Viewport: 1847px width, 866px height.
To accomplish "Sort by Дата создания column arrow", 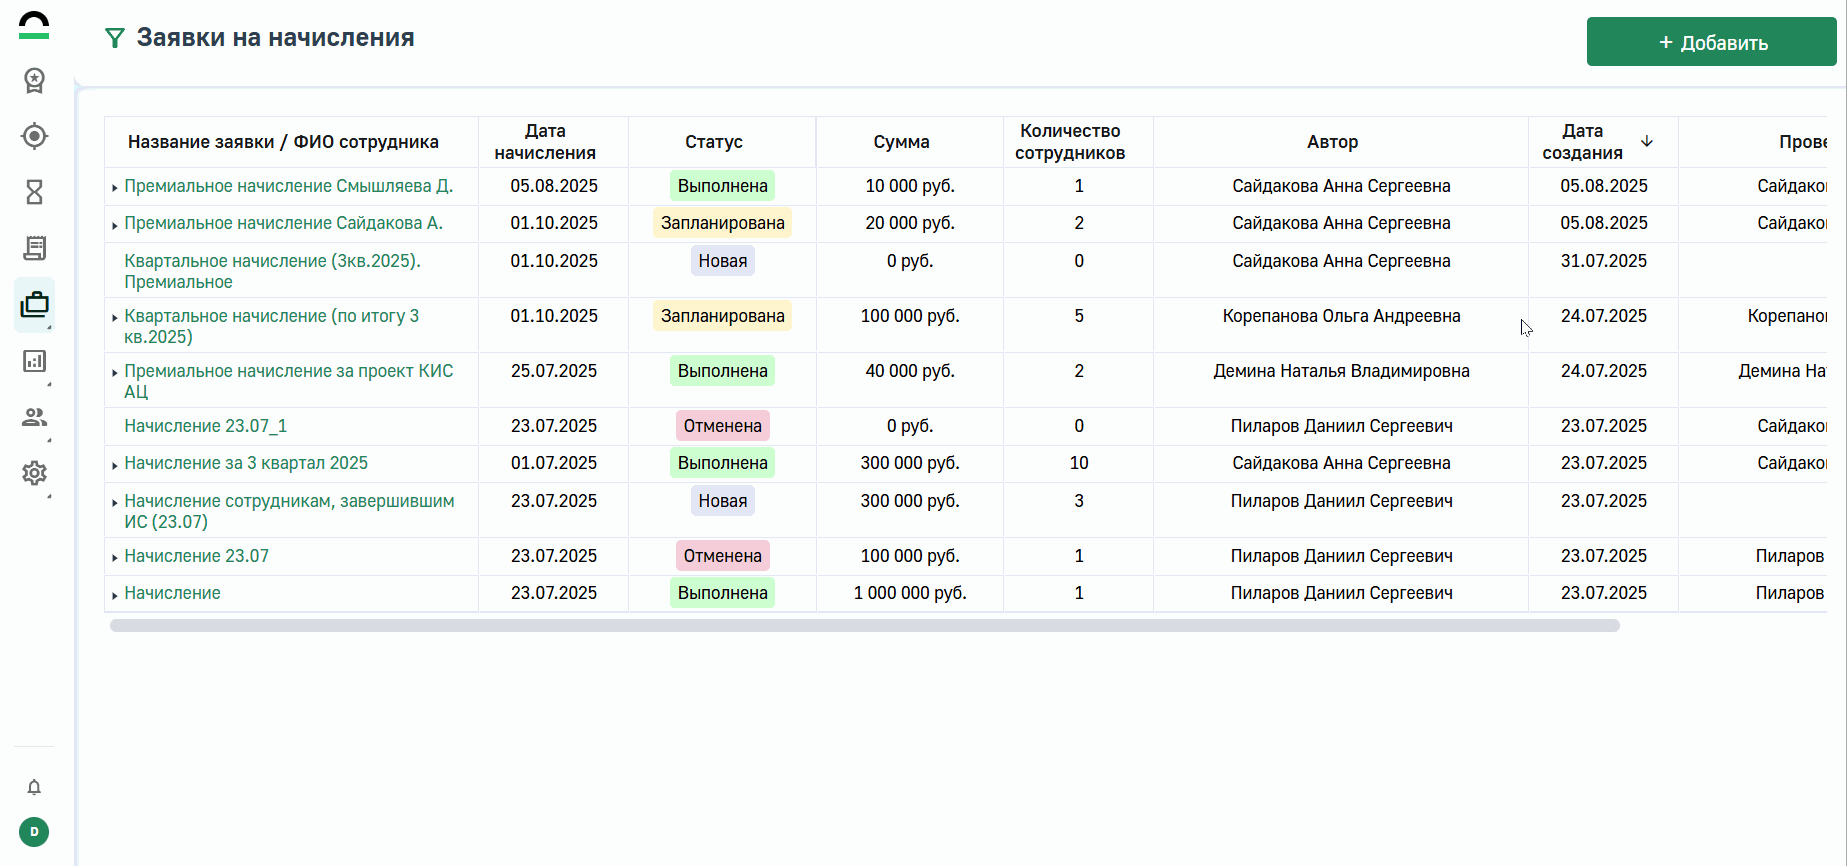I will pos(1646,141).
